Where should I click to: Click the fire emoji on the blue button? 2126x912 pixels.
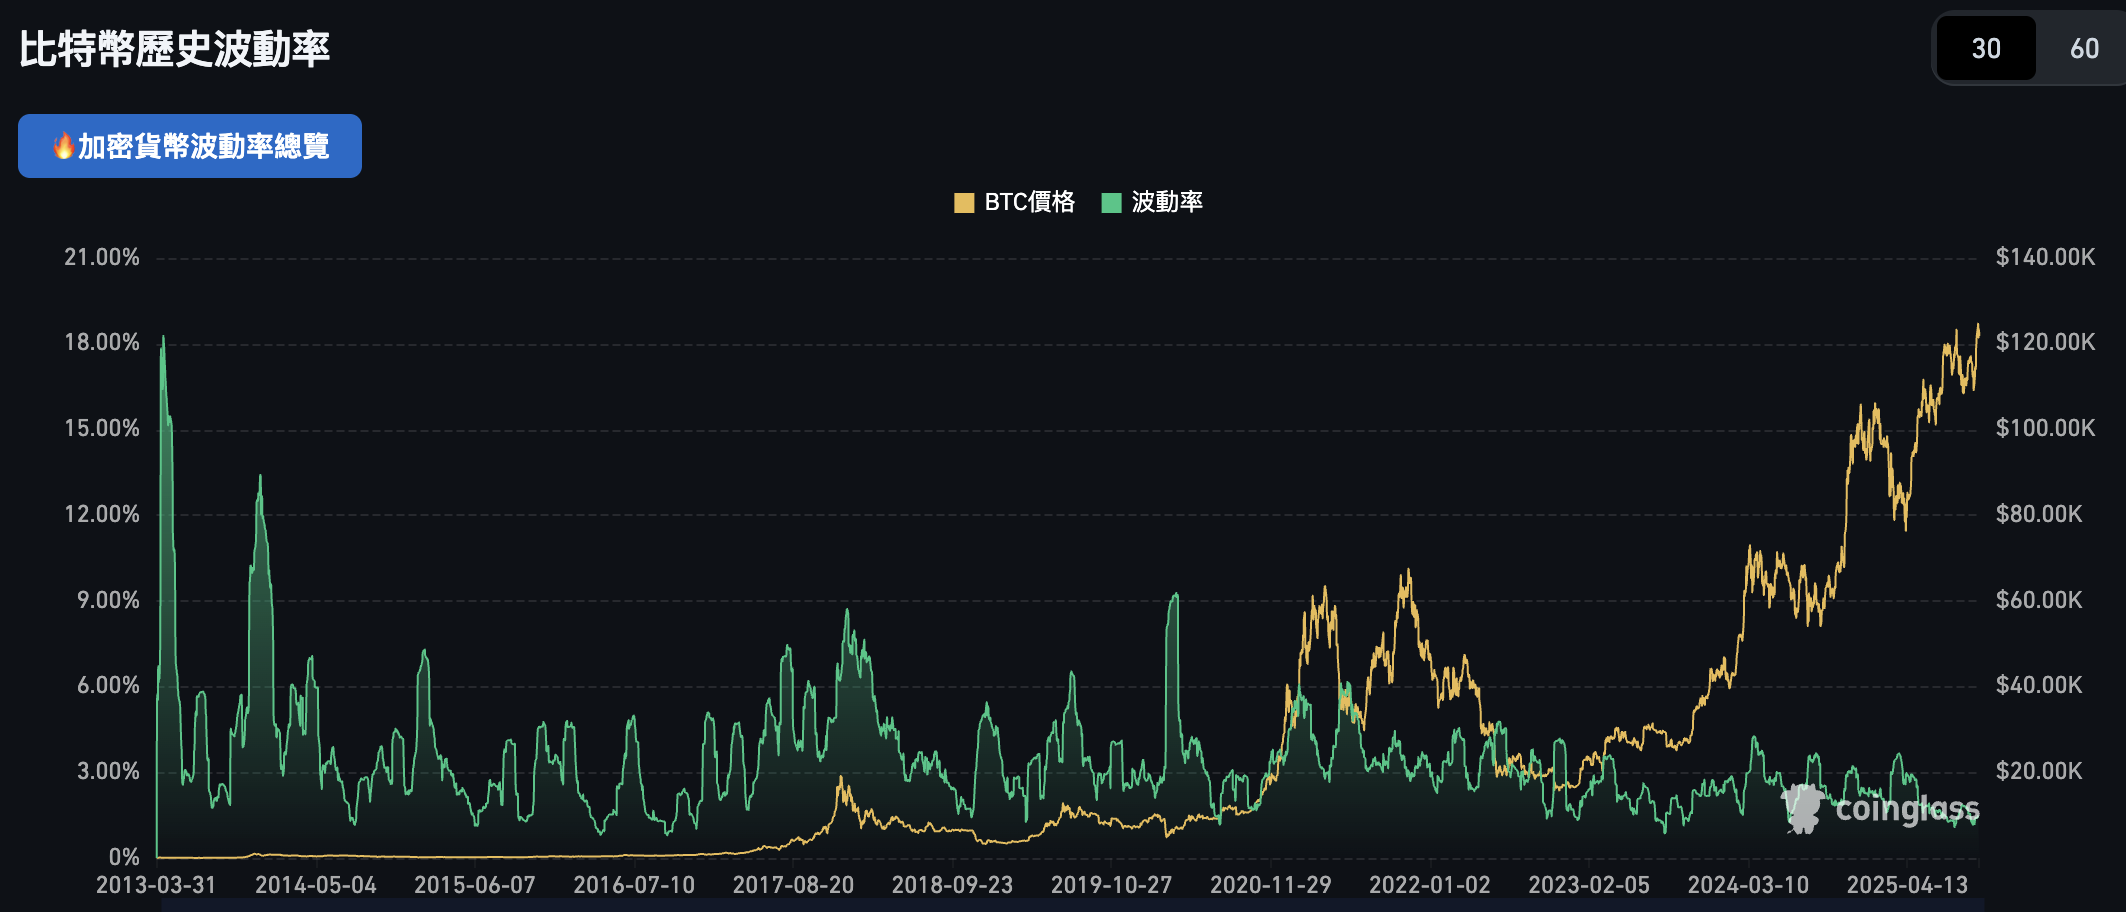pos(63,146)
